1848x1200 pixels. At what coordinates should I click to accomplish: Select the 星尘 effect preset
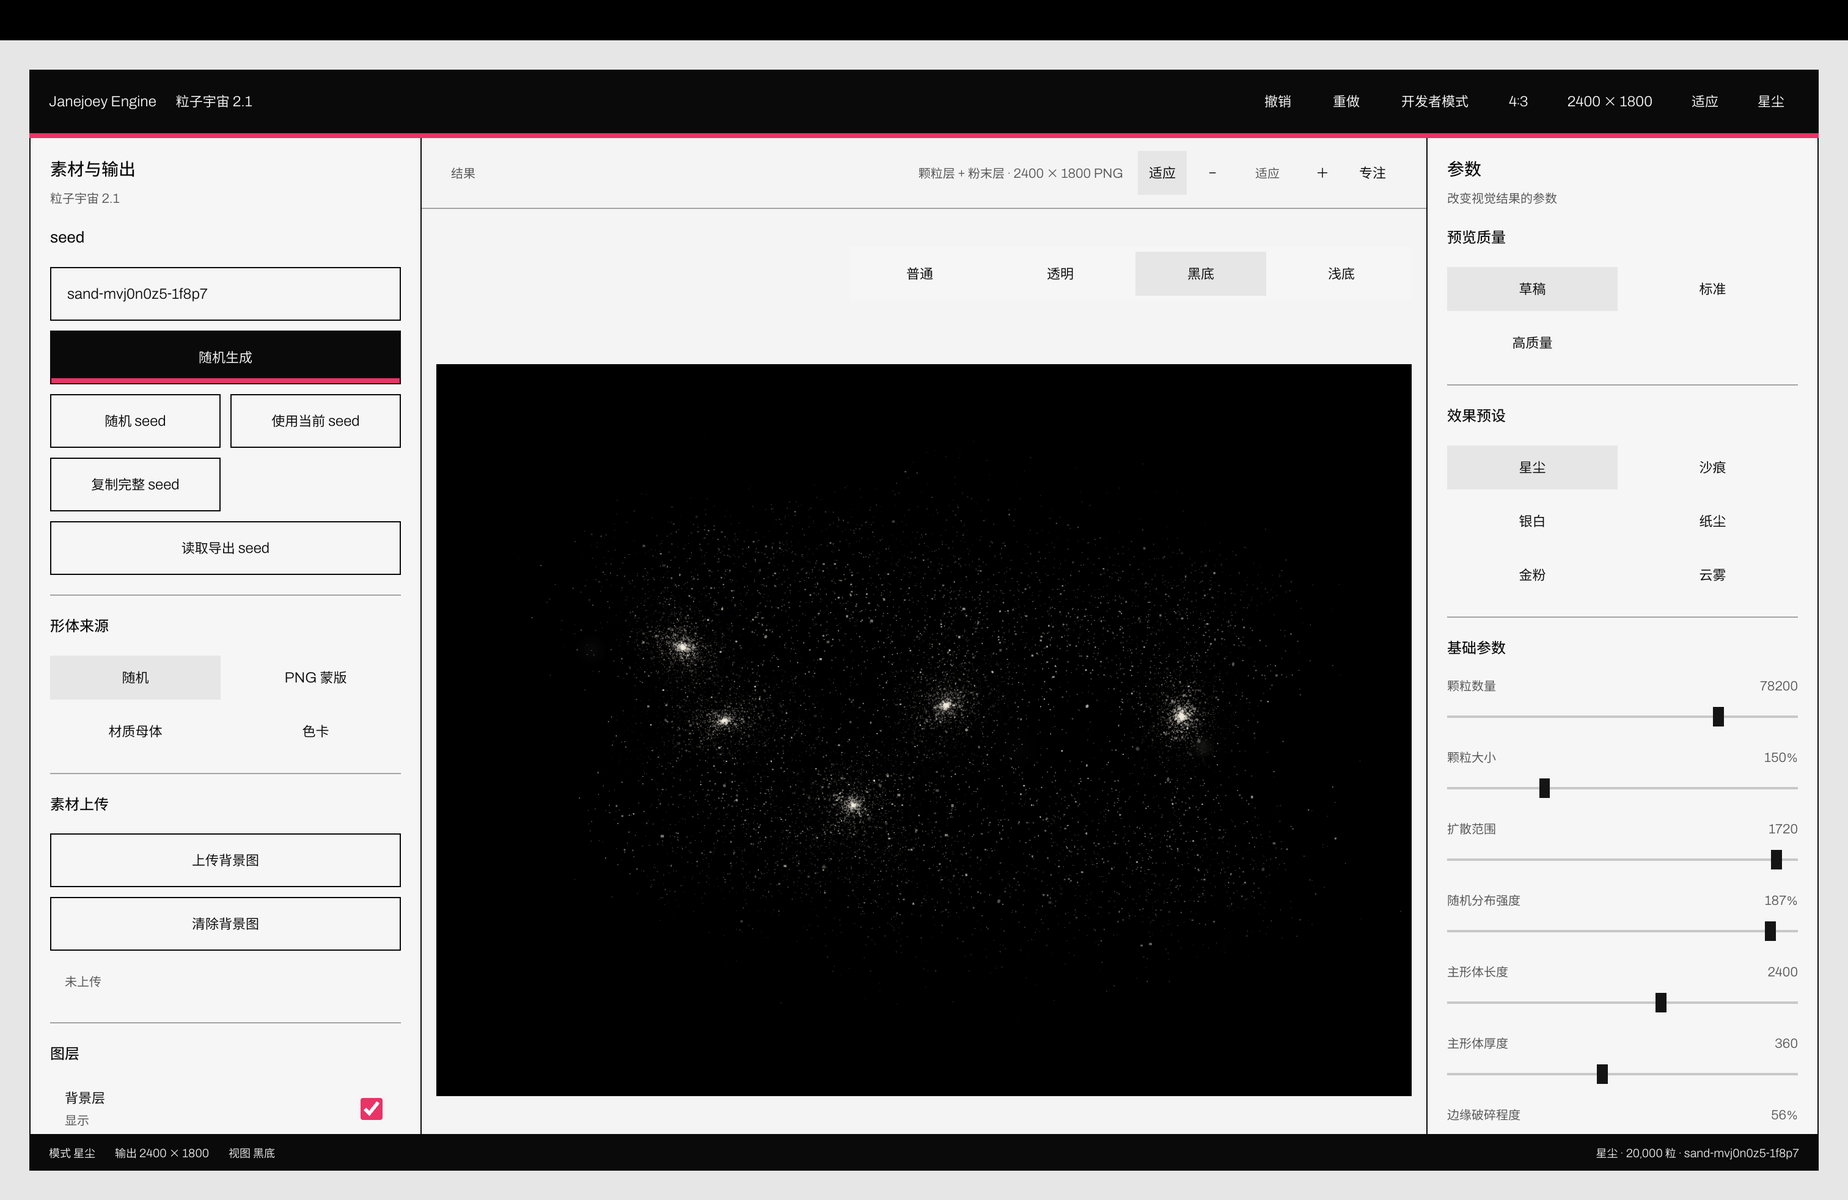point(1532,468)
